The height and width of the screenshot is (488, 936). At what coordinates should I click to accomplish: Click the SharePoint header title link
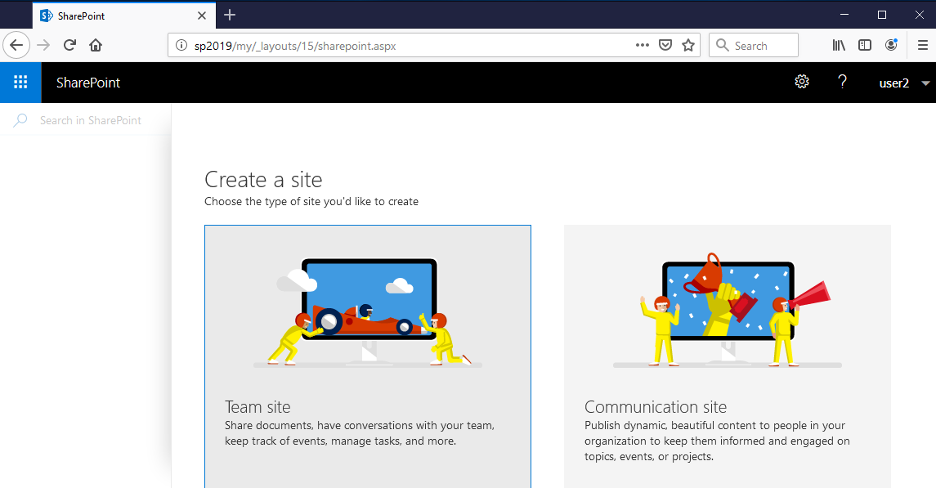tap(88, 82)
